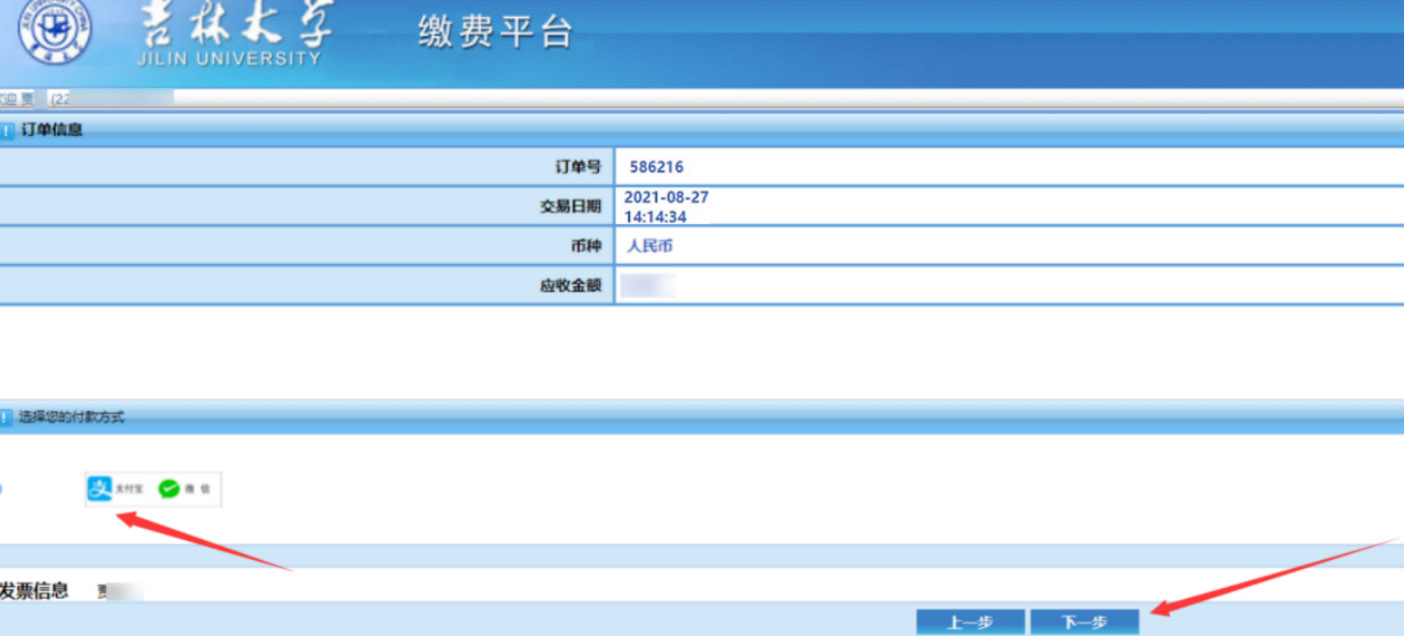Click the blurred 应收金额 amount value

click(x=648, y=286)
